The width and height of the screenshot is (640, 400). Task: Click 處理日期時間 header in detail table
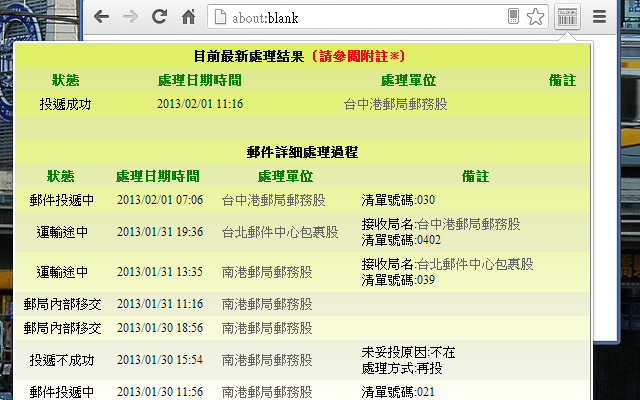tap(158, 176)
